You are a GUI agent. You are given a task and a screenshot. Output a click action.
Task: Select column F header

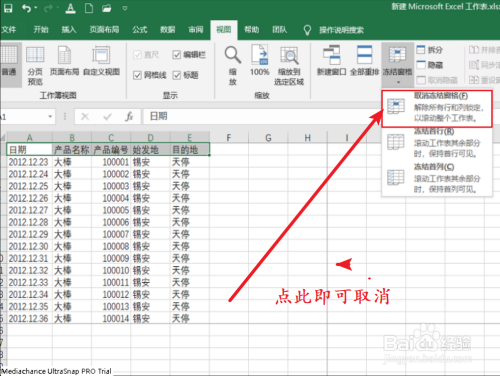pyautogui.click(x=229, y=138)
